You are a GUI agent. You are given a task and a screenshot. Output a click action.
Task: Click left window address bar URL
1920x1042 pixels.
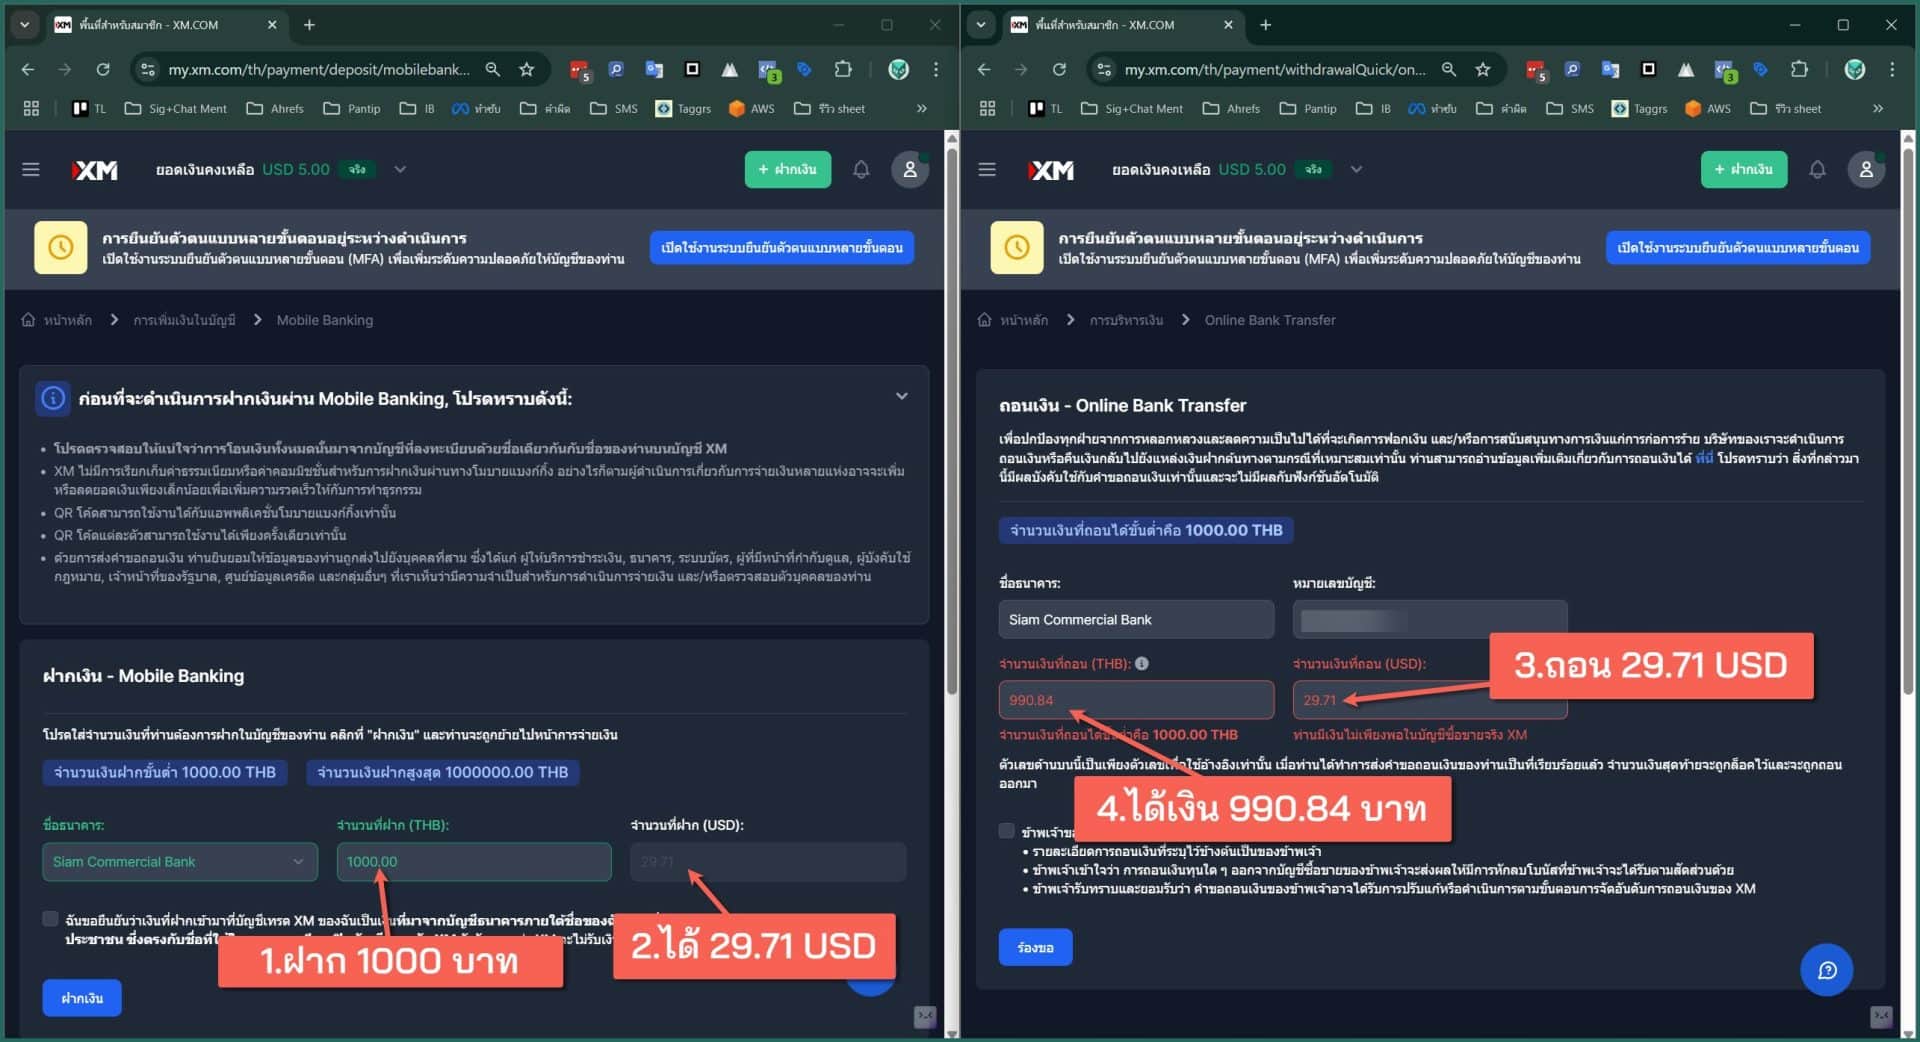[318, 69]
